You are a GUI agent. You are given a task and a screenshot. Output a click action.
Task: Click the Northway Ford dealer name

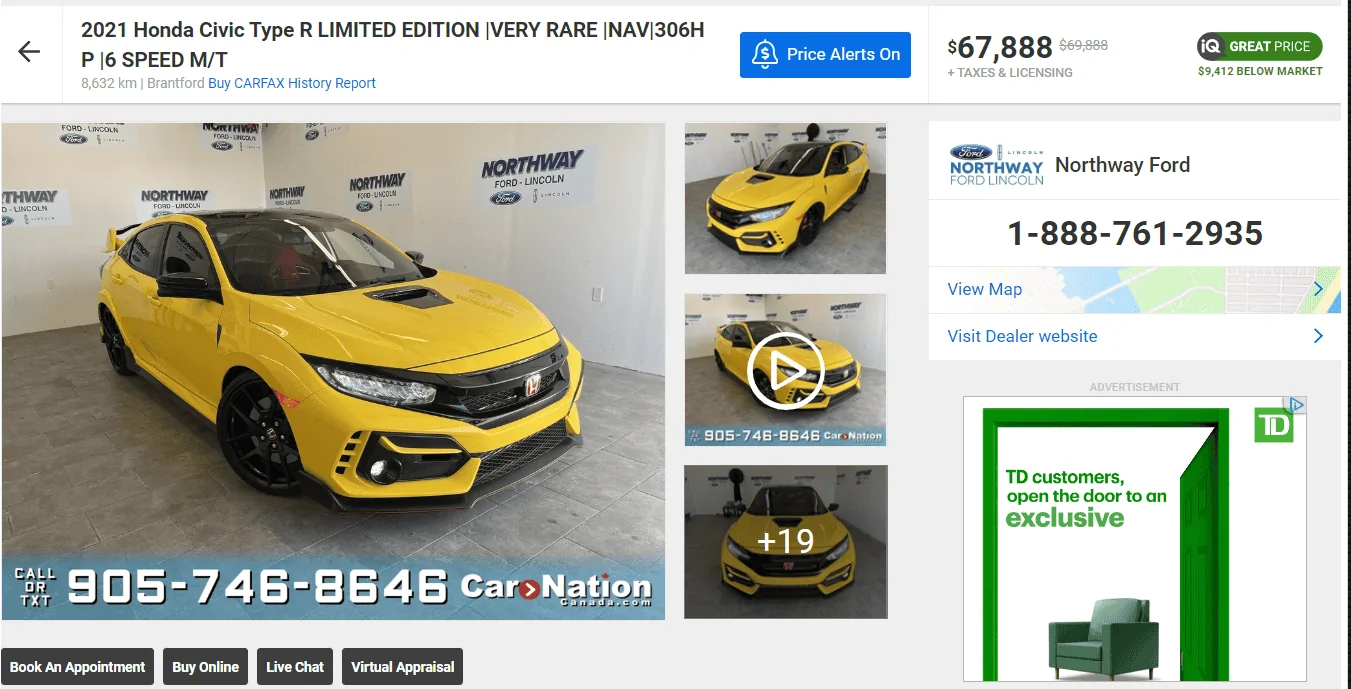tap(1122, 165)
